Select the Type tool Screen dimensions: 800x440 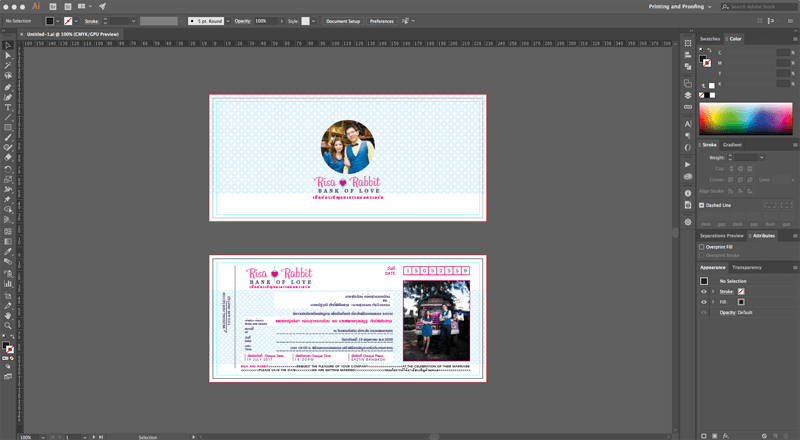(8, 107)
